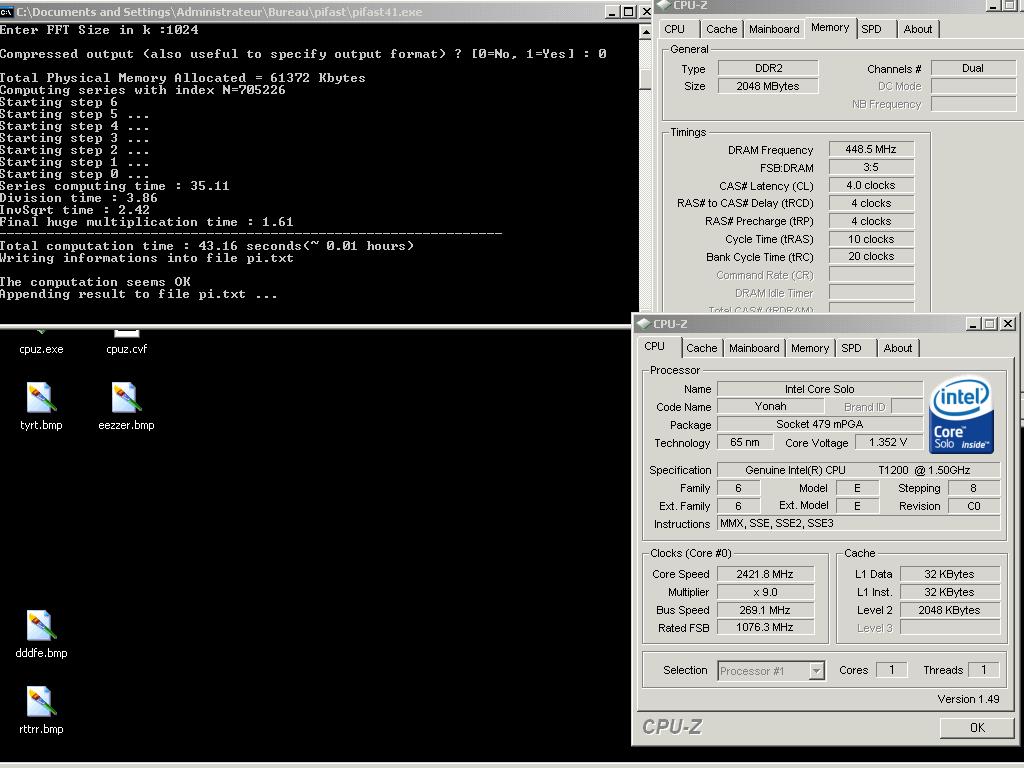Screen dimensions: 1024x768
Task: Click the Code Name Yonah field
Action: tap(771, 406)
